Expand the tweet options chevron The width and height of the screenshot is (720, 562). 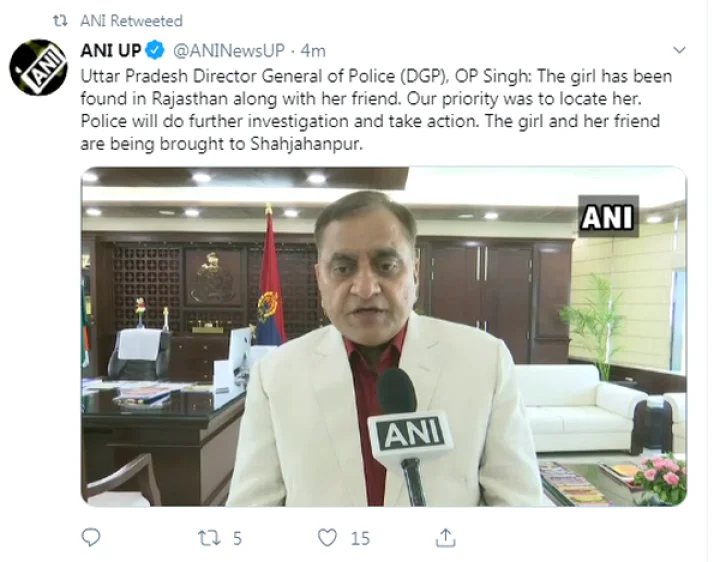[x=680, y=49]
